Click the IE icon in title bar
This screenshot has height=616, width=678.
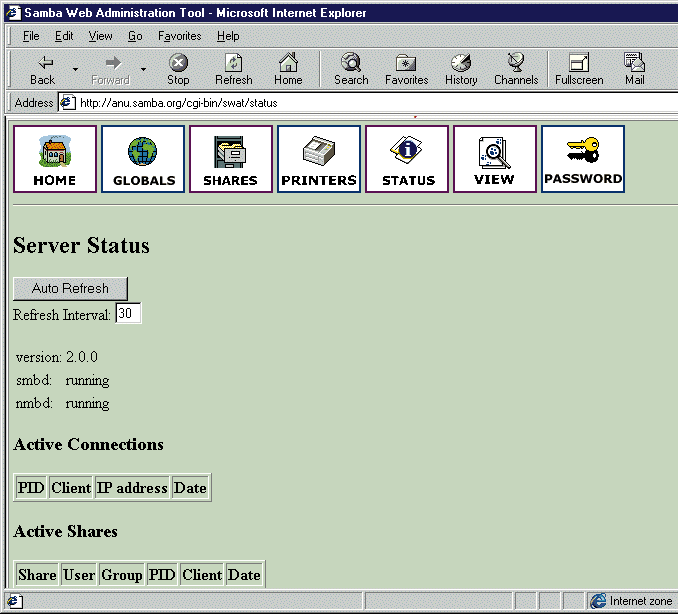click(x=13, y=13)
